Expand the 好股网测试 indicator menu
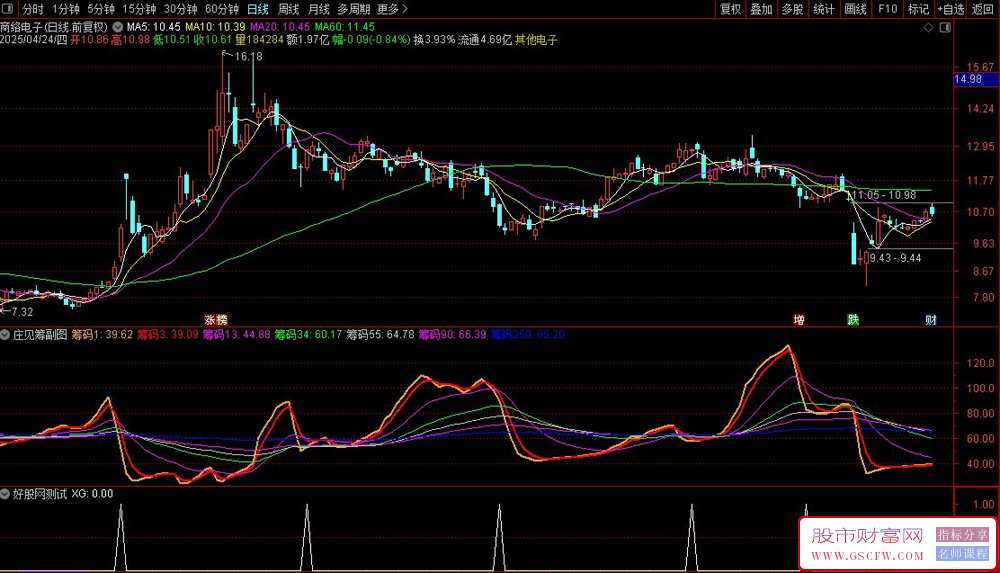Viewport: 1000px width, 573px height. point(6,493)
